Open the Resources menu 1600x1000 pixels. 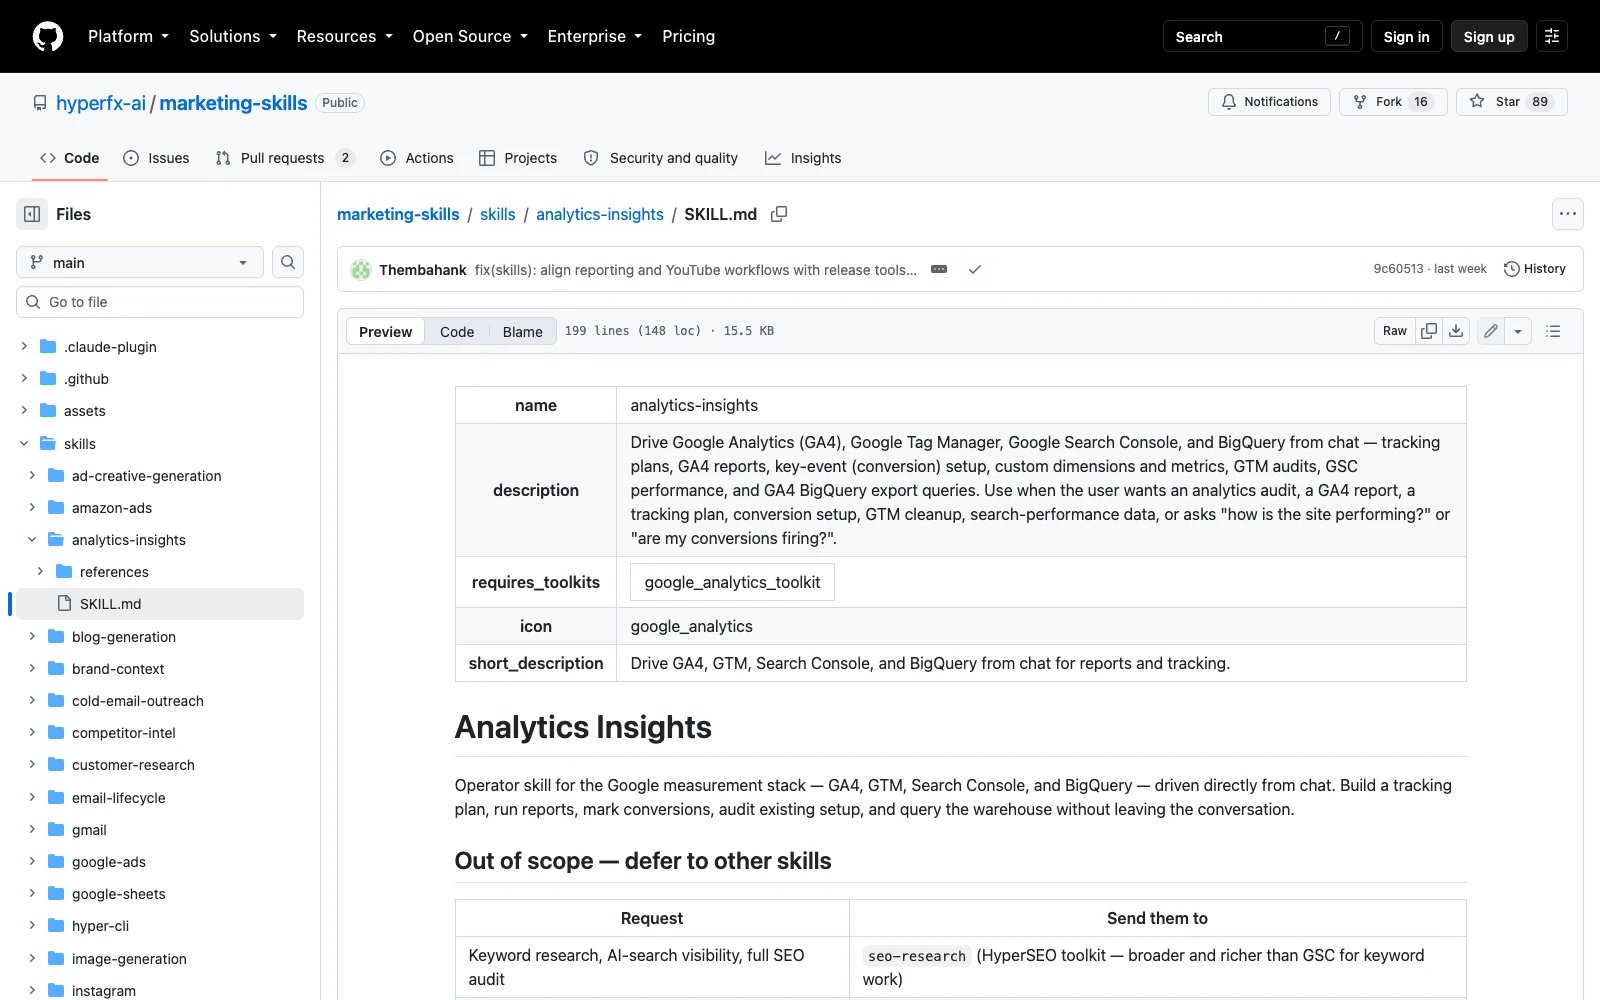[344, 36]
